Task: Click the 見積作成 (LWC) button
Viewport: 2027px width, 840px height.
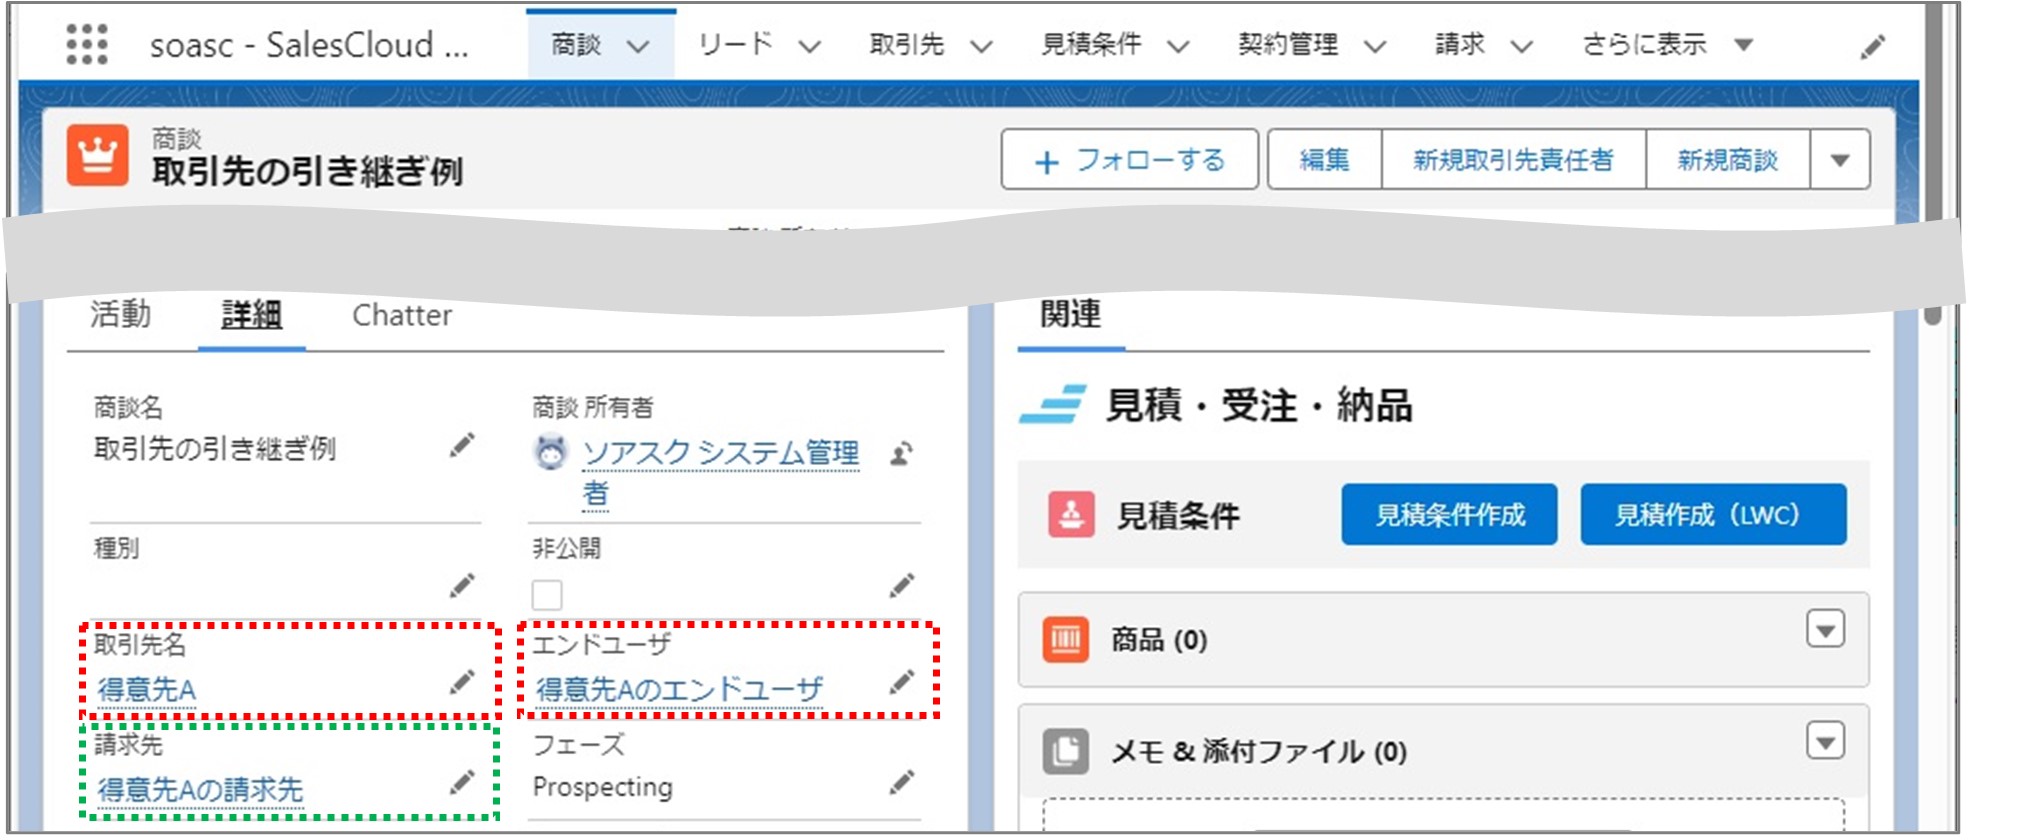Action: (1714, 515)
